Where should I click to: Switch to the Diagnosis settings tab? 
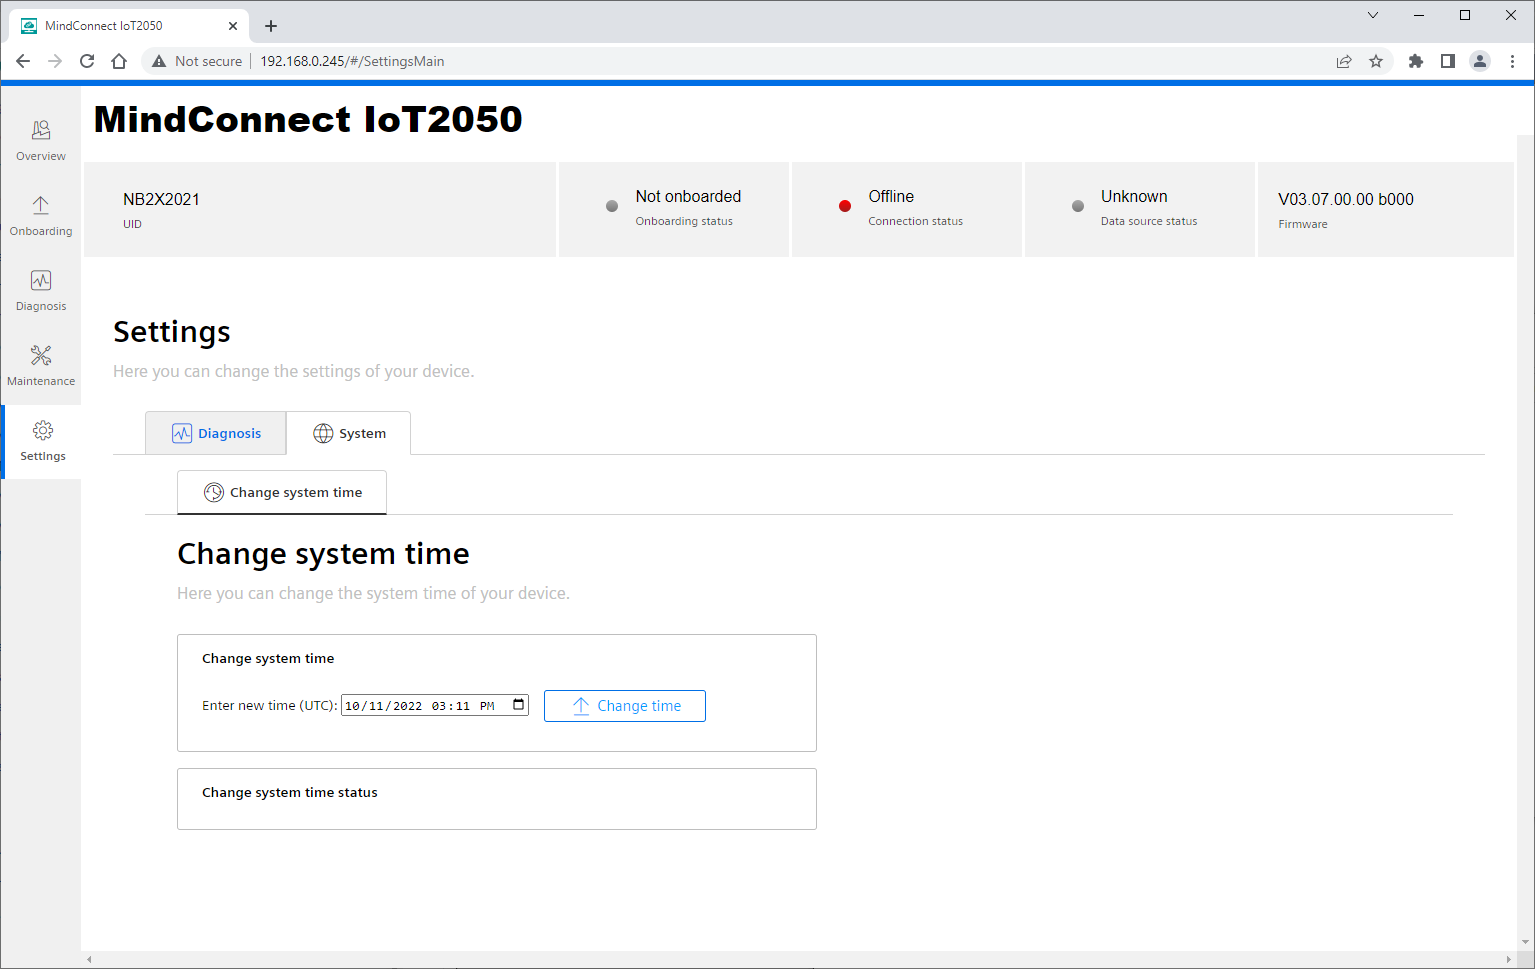click(216, 433)
